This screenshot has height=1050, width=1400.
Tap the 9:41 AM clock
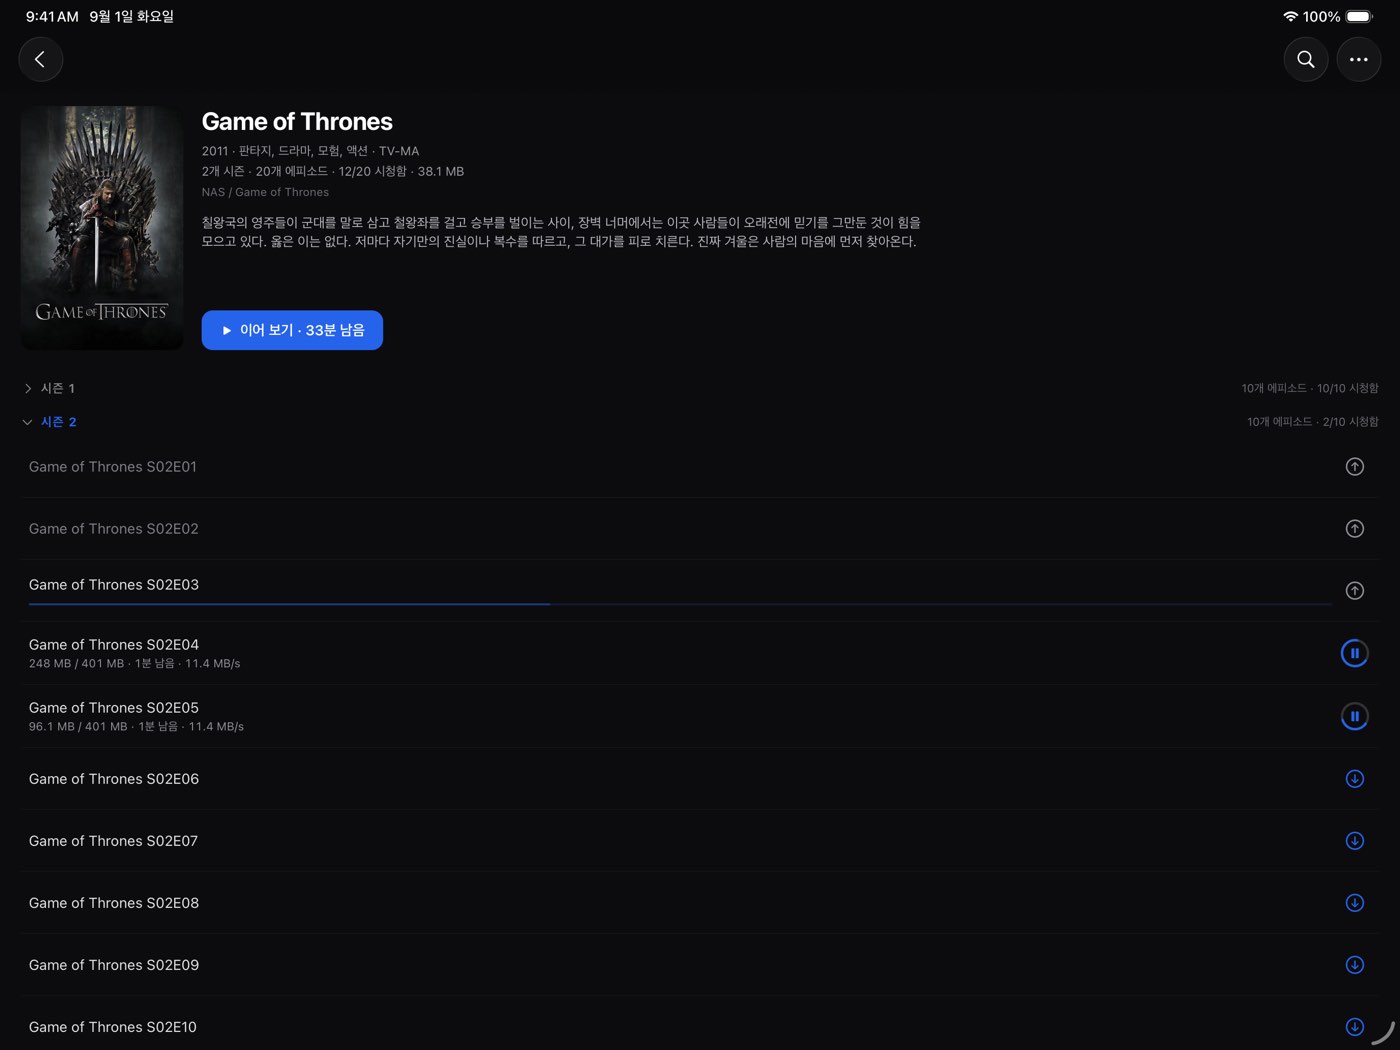pos(52,17)
